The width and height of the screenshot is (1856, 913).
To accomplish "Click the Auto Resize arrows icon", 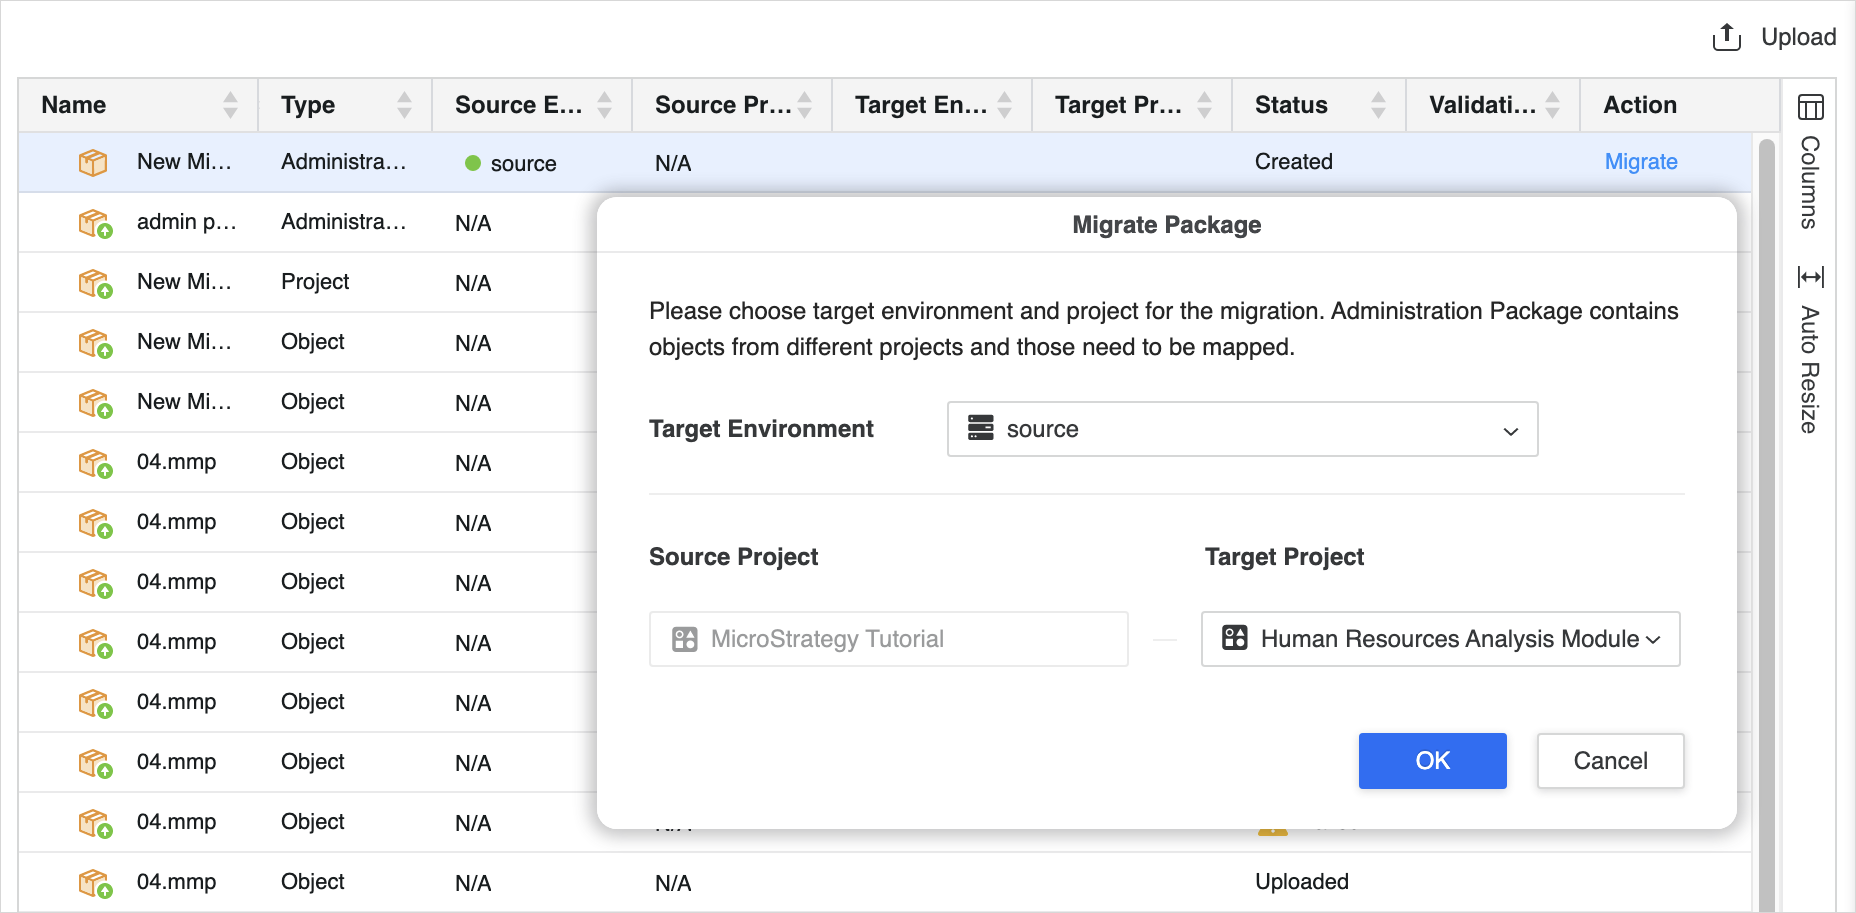I will [1810, 277].
